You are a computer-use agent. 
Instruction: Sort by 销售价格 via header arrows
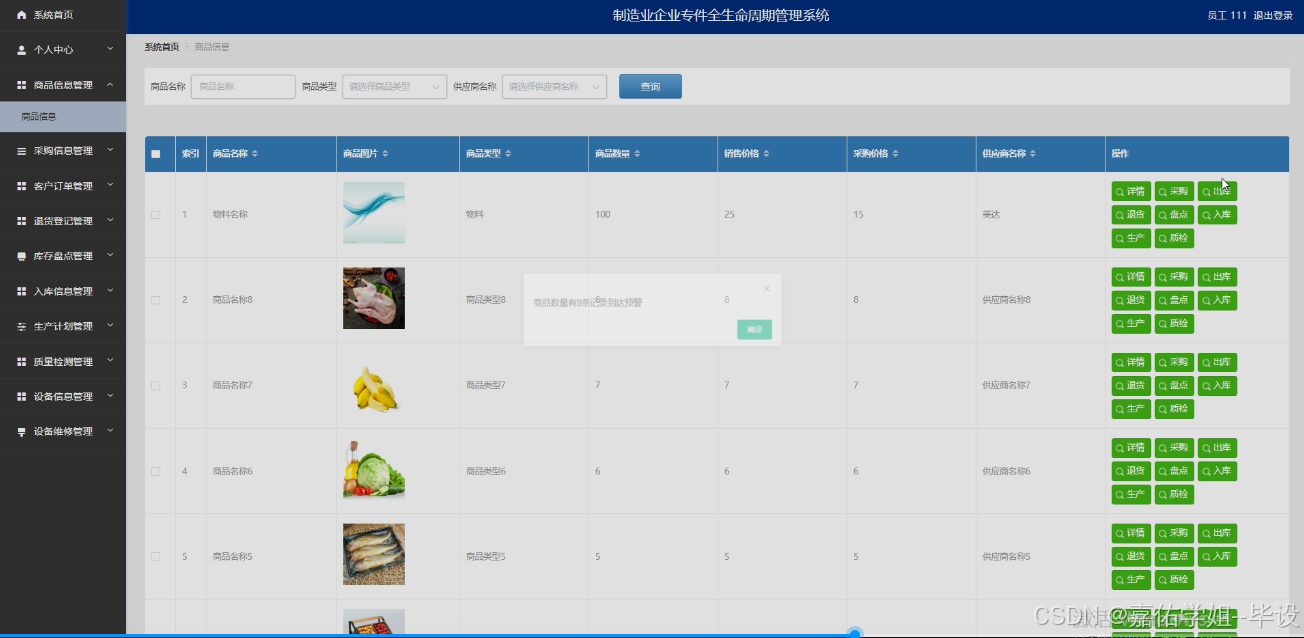(766, 154)
